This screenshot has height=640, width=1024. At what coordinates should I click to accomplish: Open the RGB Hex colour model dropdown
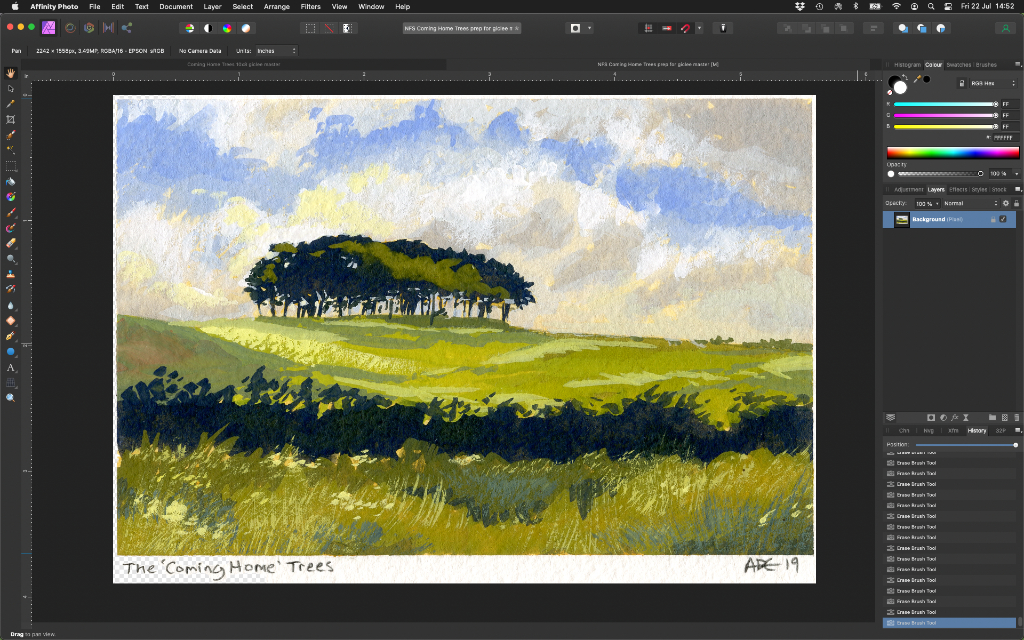click(992, 83)
